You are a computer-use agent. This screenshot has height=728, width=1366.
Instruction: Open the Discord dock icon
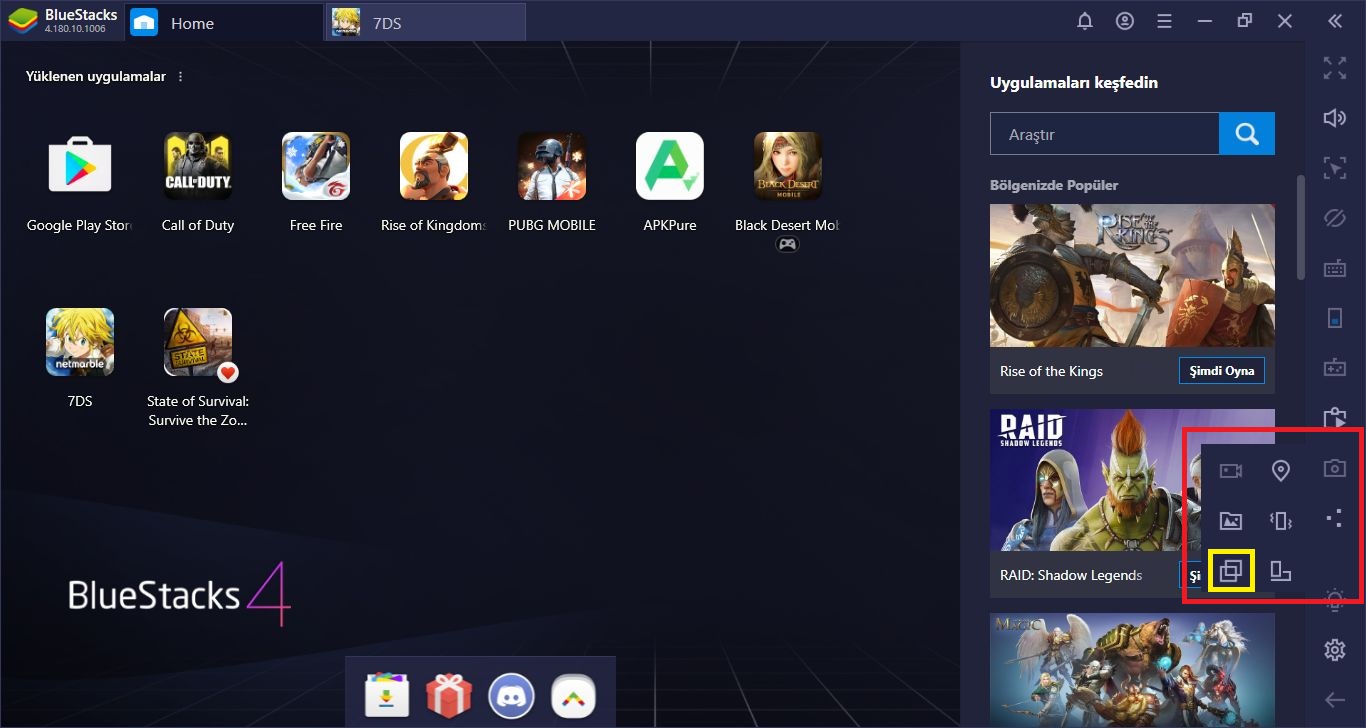511,696
